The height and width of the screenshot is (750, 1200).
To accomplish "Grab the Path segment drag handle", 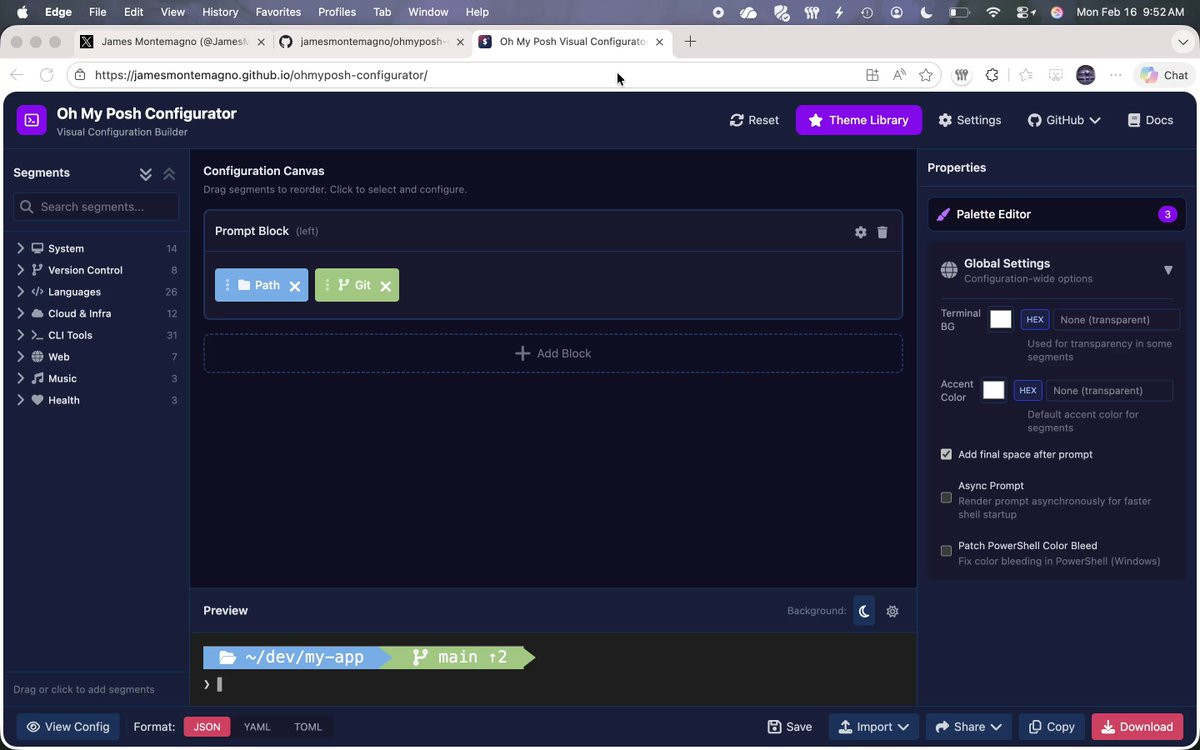I will pos(227,285).
